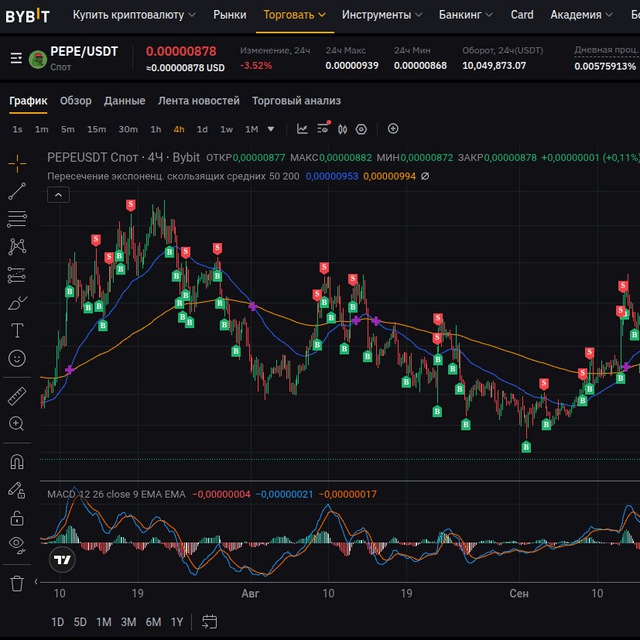Select 1w timeframe
This screenshot has height=640, width=640.
(x=227, y=129)
